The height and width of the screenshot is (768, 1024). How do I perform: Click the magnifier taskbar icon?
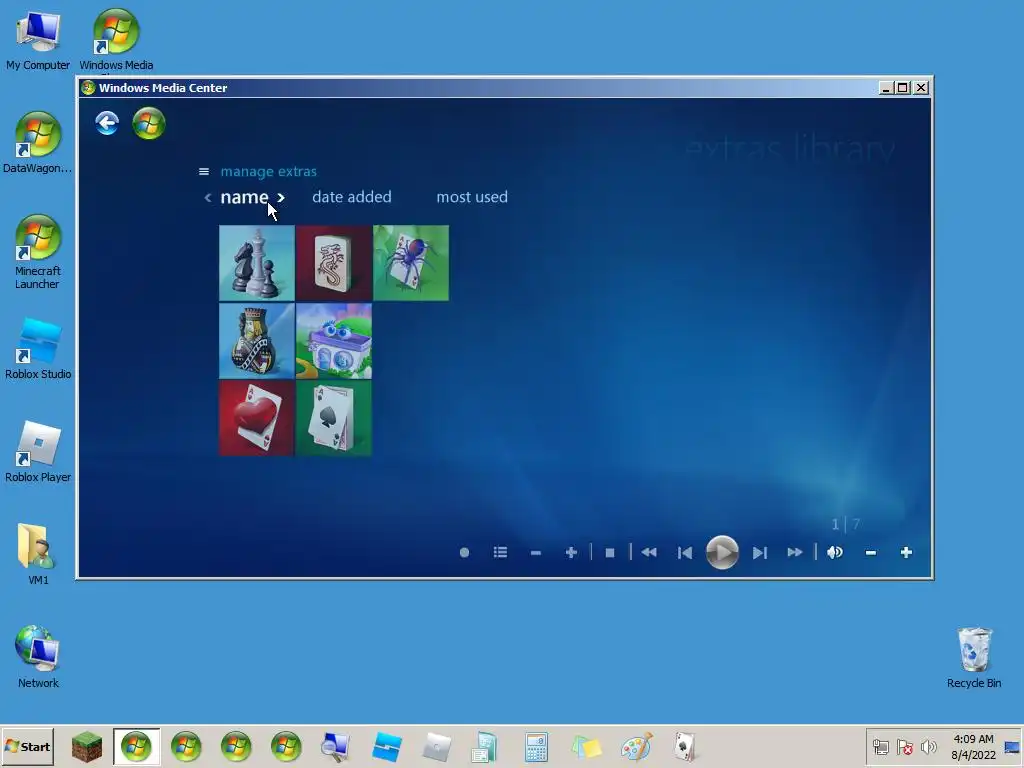pos(335,746)
